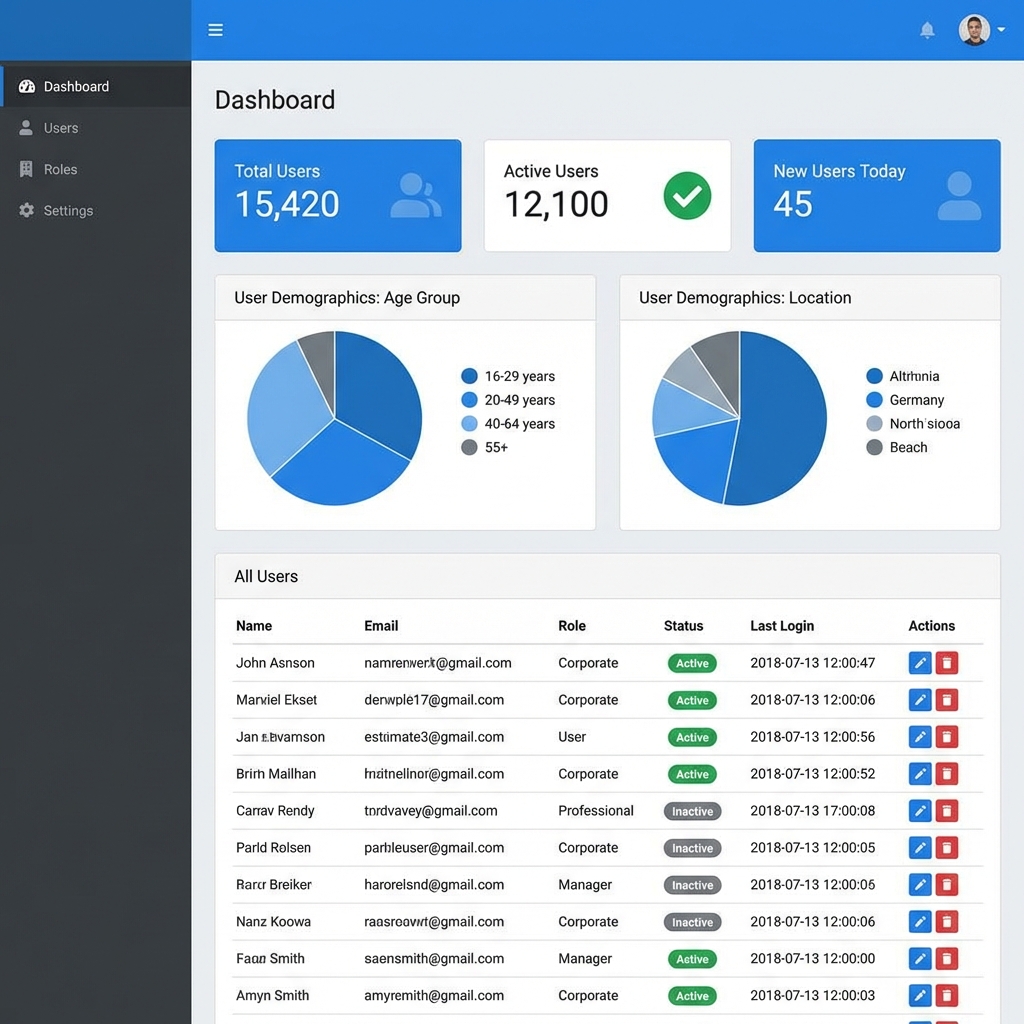Click the New Users Today card
The image size is (1024, 1024).
pyautogui.click(x=877, y=196)
